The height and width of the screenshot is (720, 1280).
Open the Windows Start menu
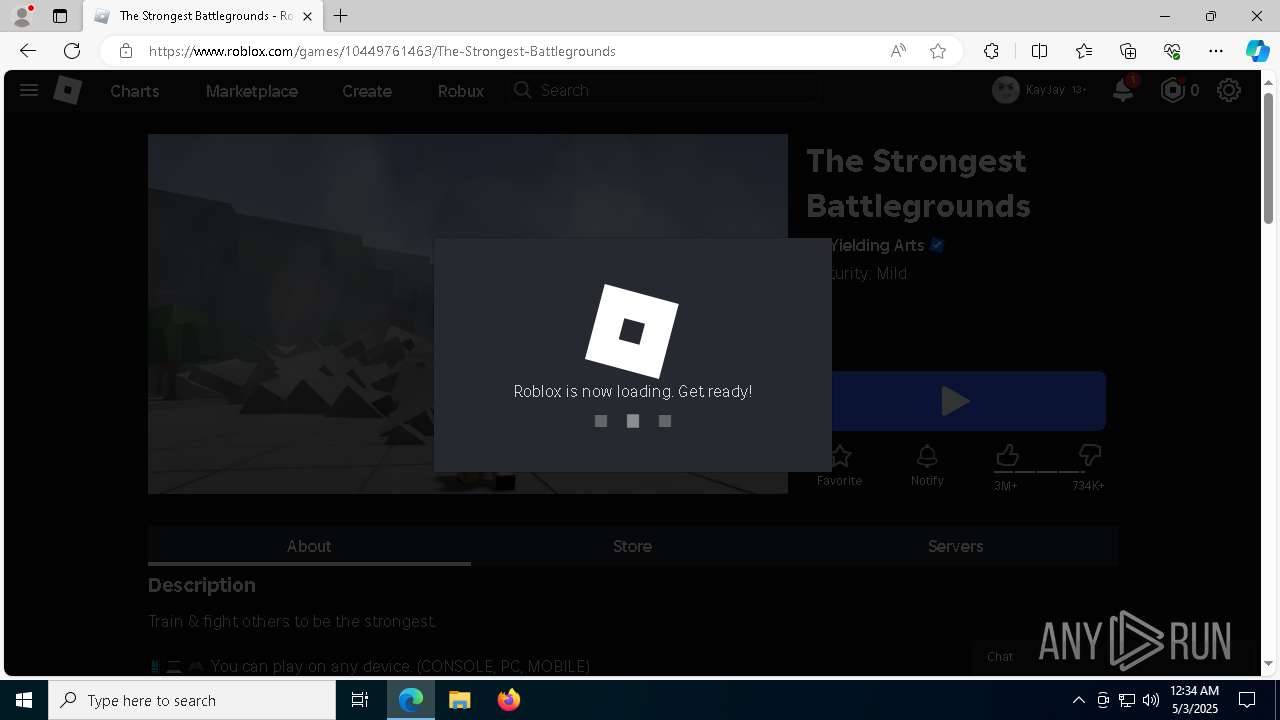point(24,700)
